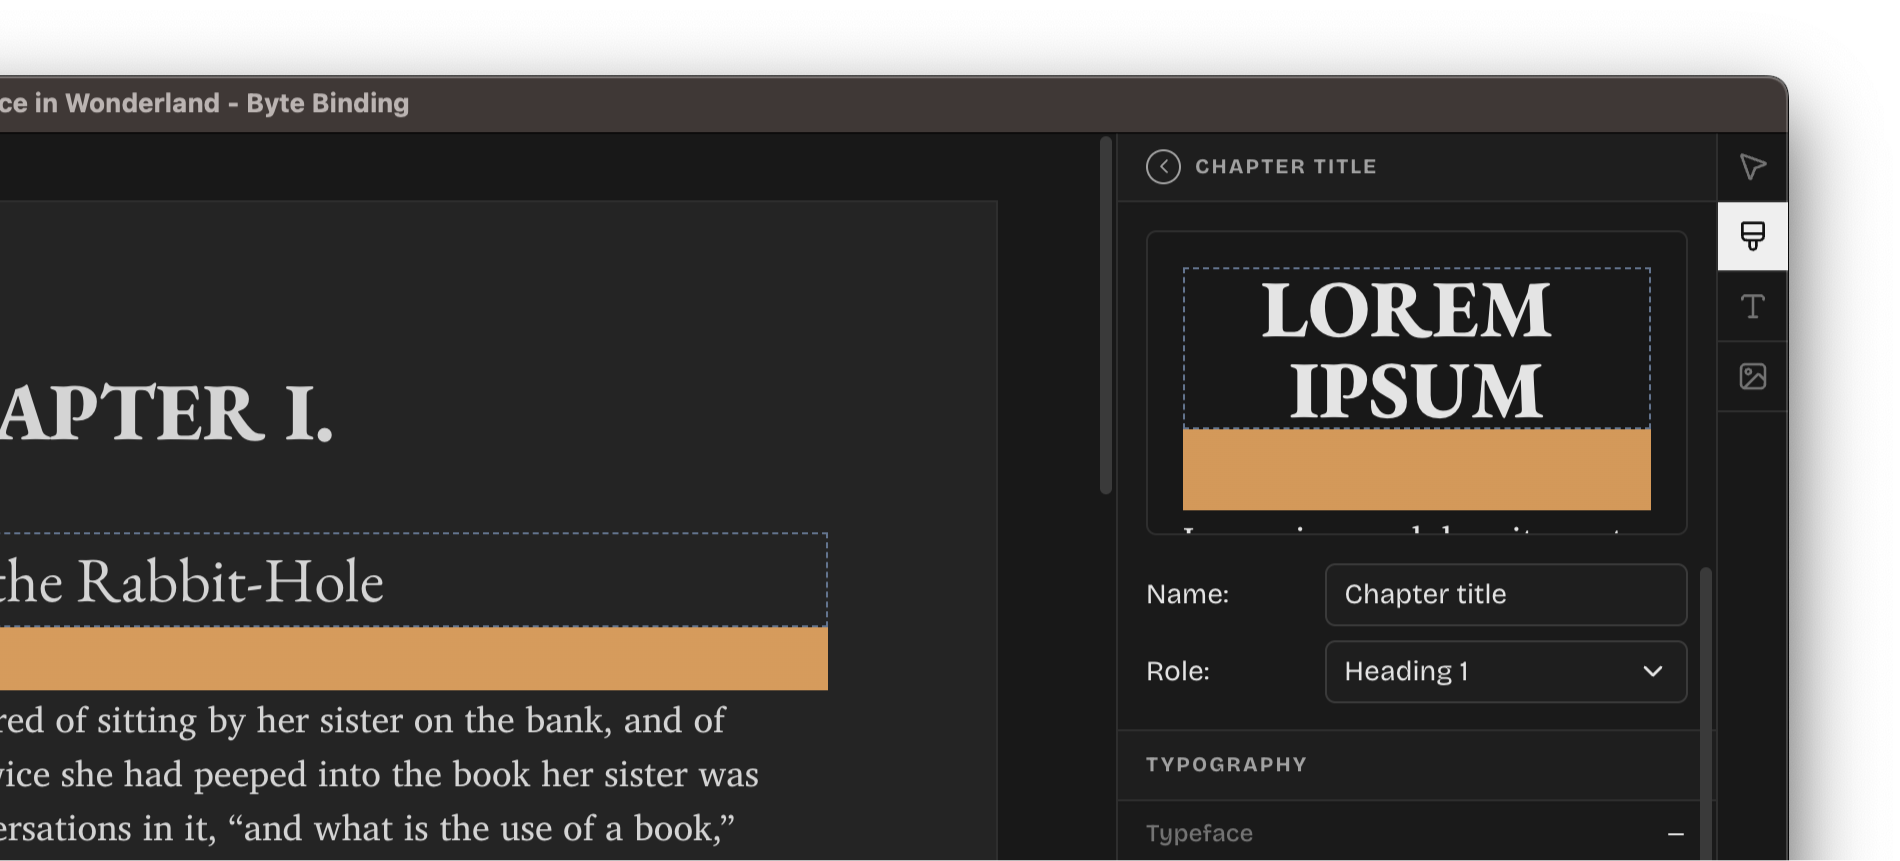This screenshot has height=861, width=1900.
Task: Collapse the Typeface section
Action: (x=1676, y=834)
